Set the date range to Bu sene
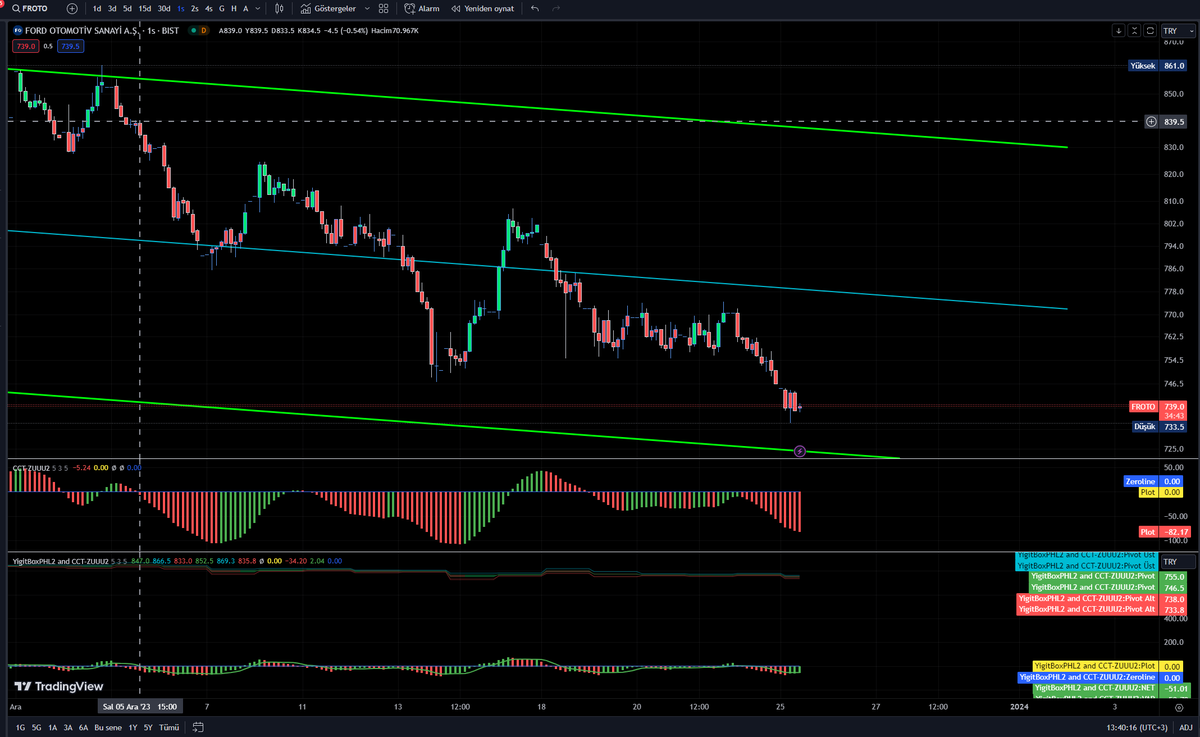This screenshot has height=737, width=1200. pos(108,727)
